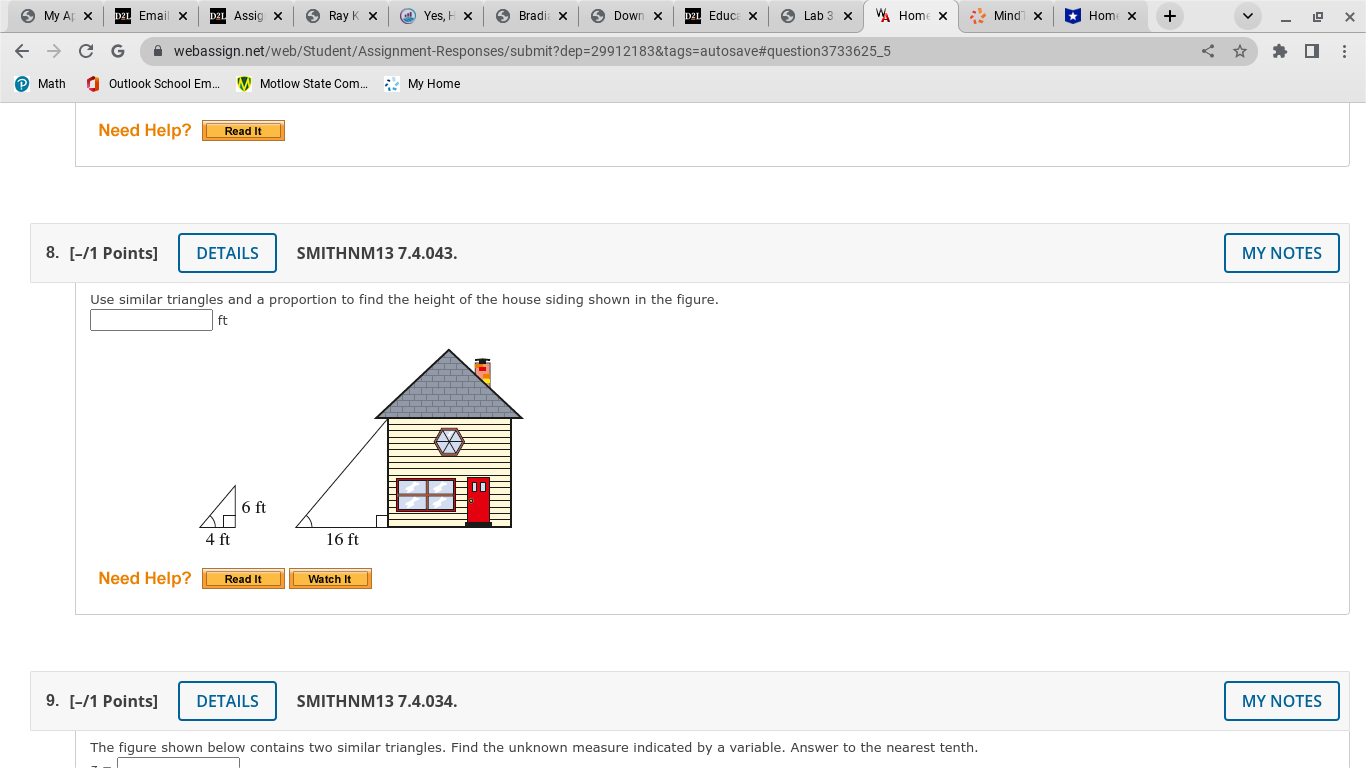
Task: Click the lock icon in the address bar
Action: pyautogui.click(x=158, y=51)
